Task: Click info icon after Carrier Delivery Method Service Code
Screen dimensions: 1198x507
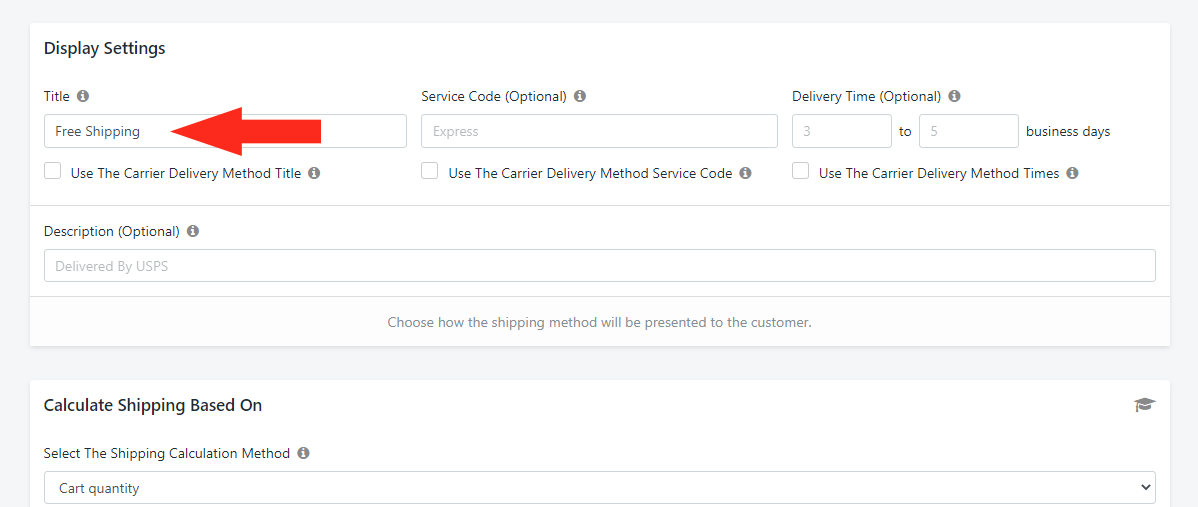Action: (746, 173)
